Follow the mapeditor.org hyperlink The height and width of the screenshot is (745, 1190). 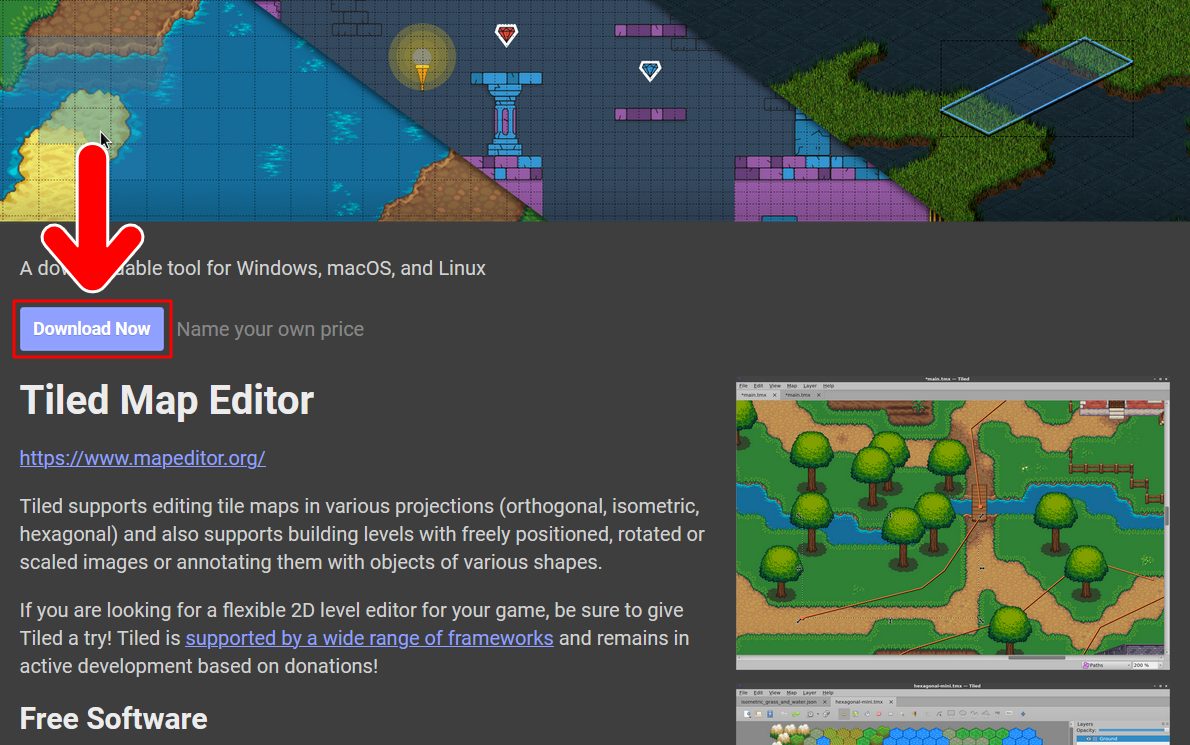(x=142, y=458)
